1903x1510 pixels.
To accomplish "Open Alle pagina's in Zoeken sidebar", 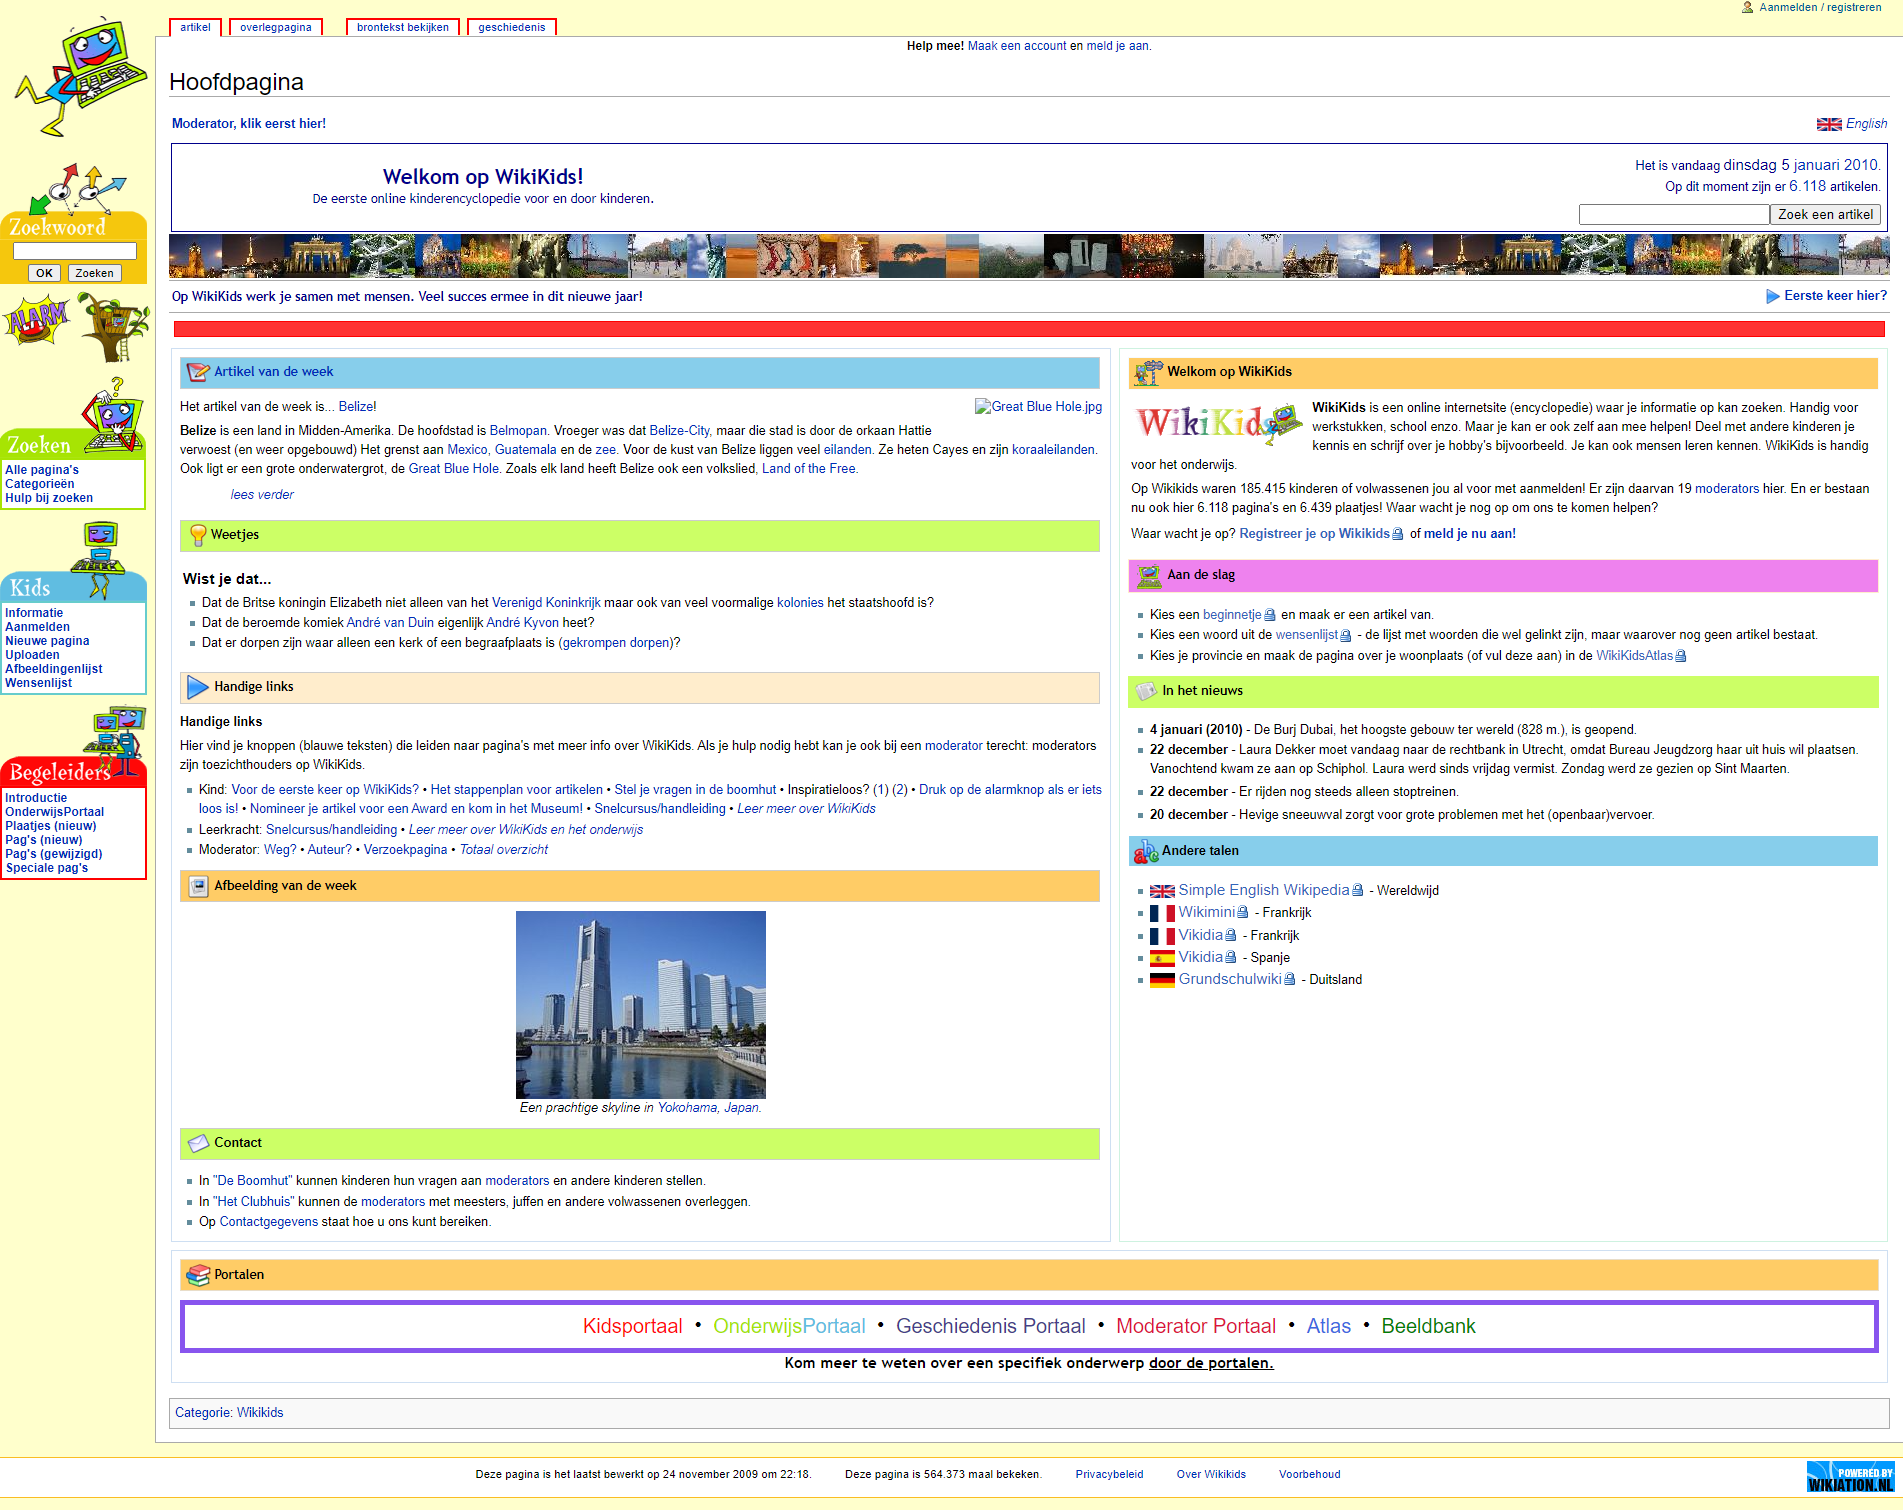I will tap(42, 470).
